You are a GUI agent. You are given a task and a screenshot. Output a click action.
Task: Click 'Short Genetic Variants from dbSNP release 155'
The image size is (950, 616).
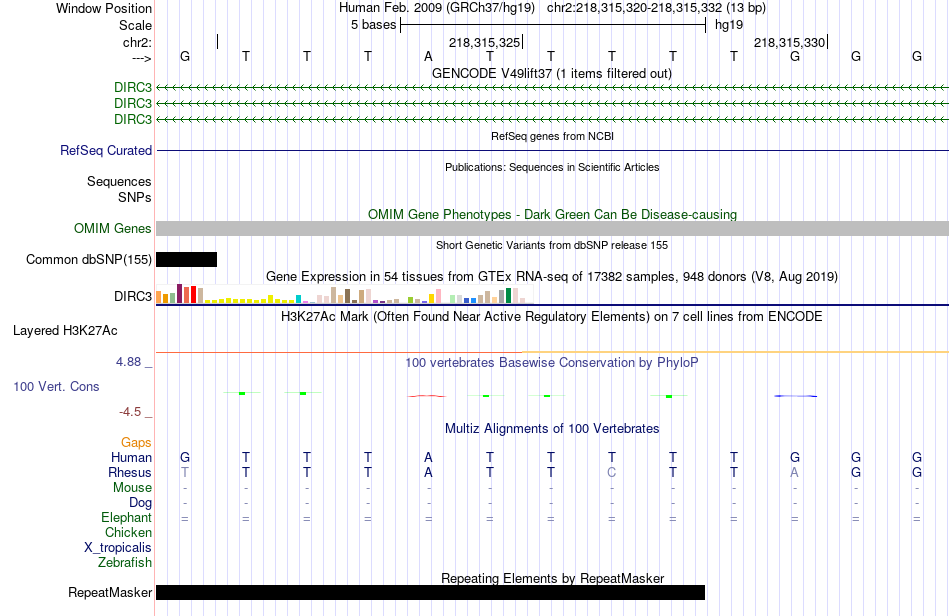click(552, 245)
